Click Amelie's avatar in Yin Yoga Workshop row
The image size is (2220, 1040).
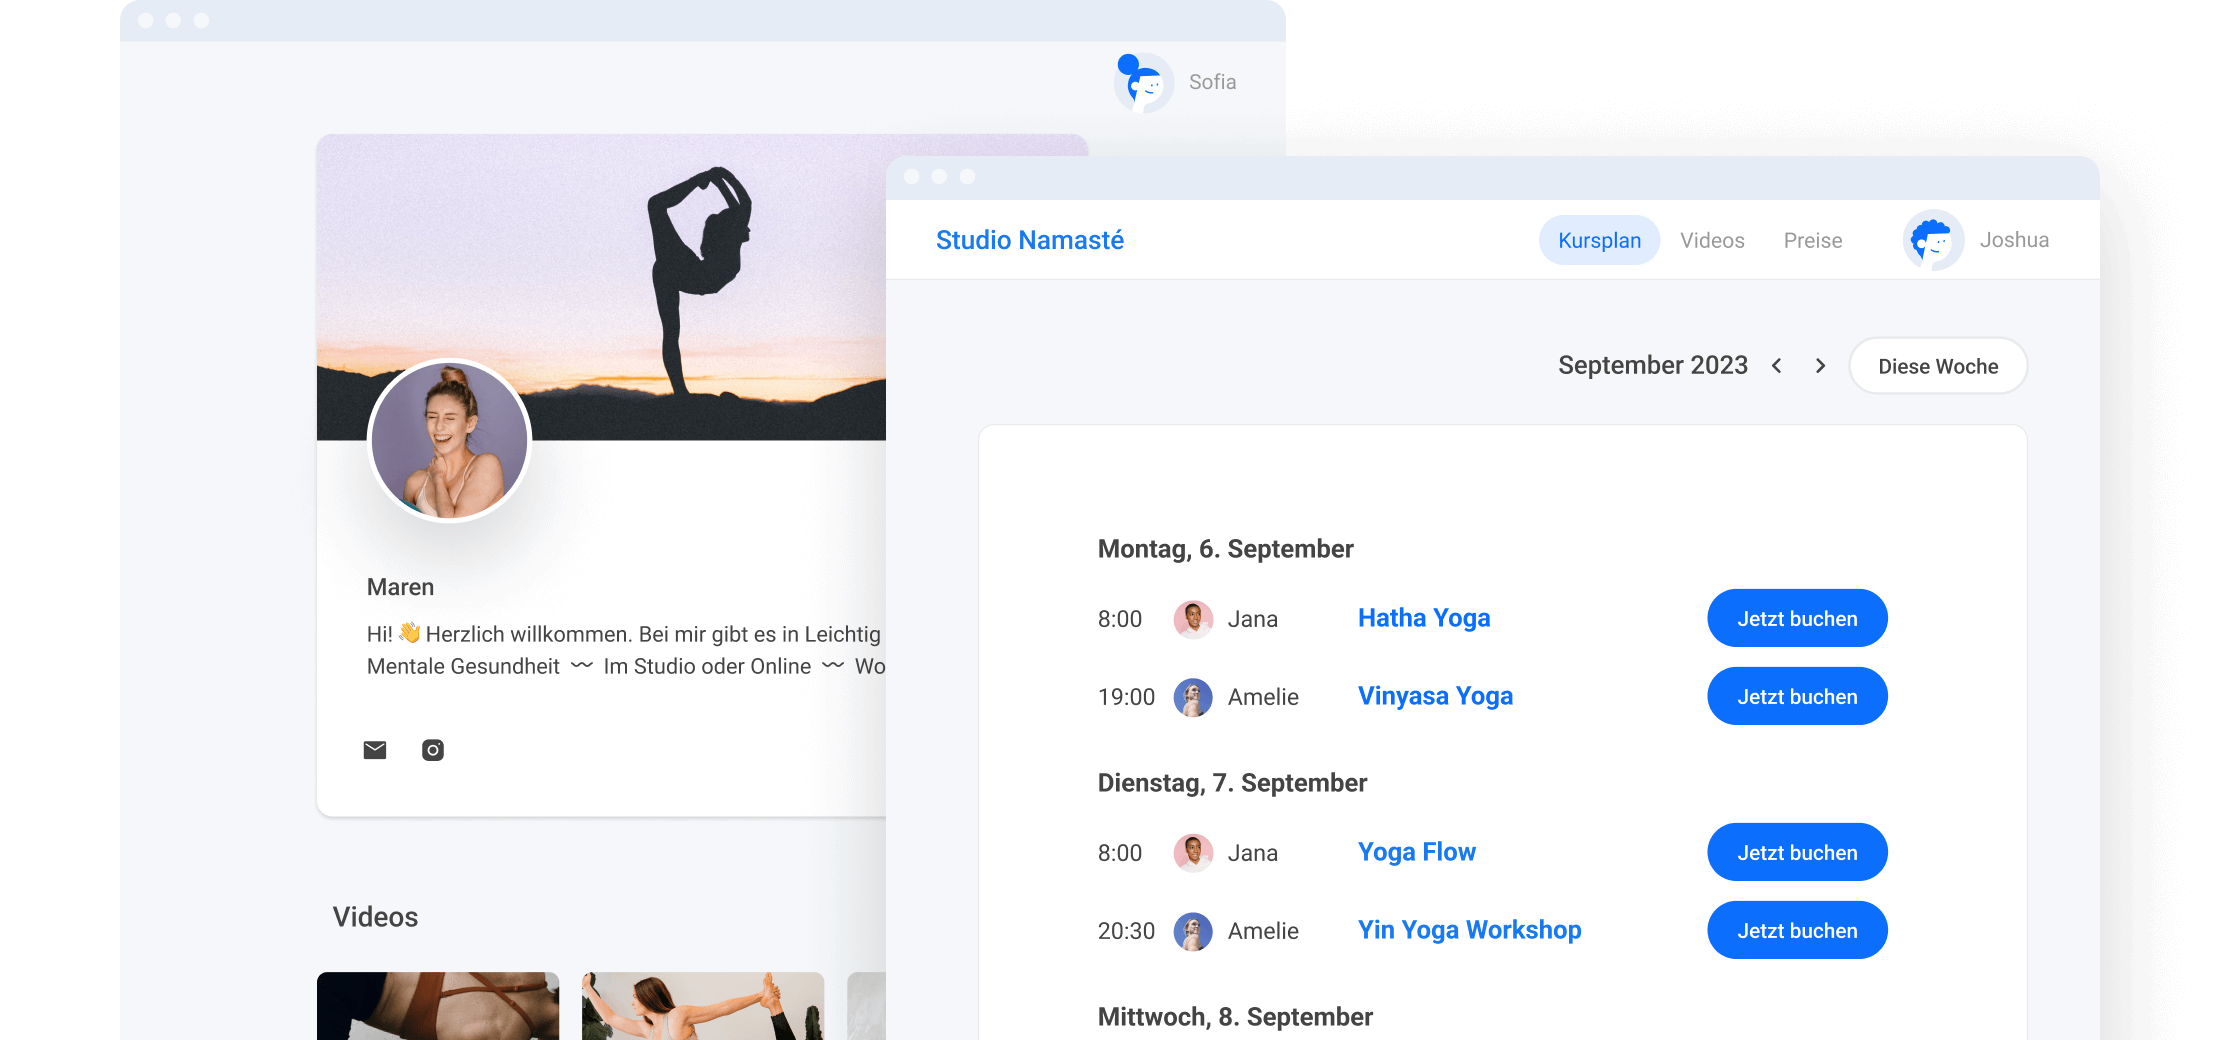pyautogui.click(x=1193, y=931)
